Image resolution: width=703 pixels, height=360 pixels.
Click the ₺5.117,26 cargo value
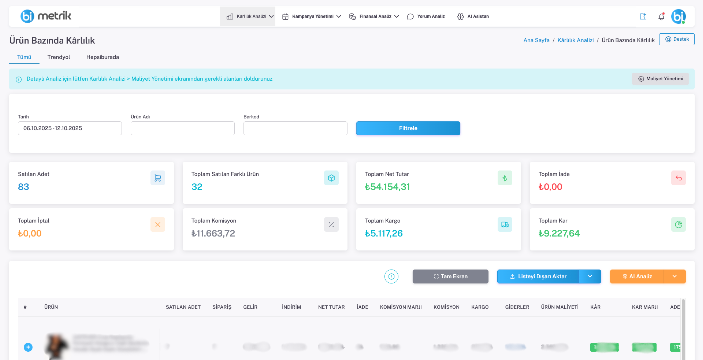[x=384, y=234]
